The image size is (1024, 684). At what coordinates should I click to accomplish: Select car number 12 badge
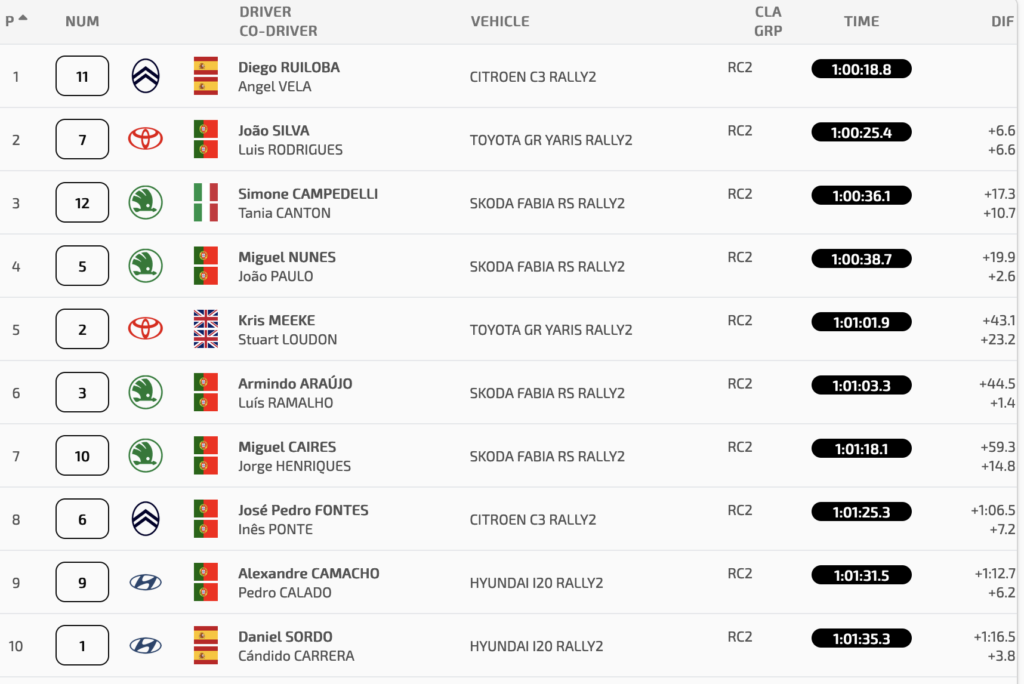(x=82, y=203)
